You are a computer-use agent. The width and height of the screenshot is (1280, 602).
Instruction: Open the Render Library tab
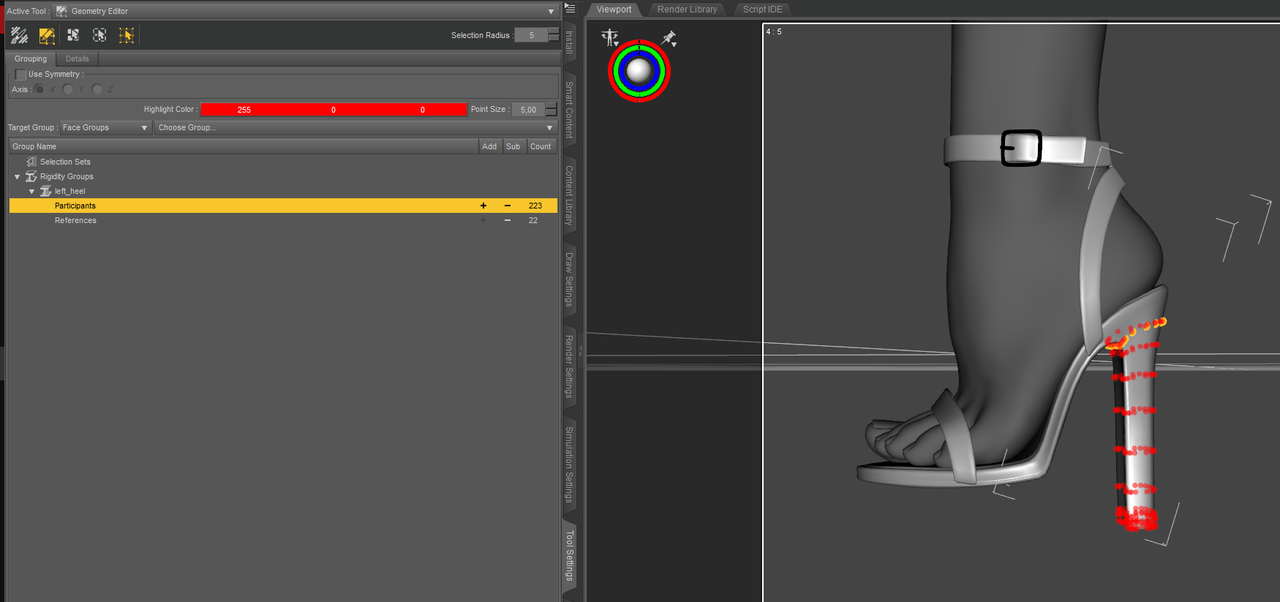(687, 9)
